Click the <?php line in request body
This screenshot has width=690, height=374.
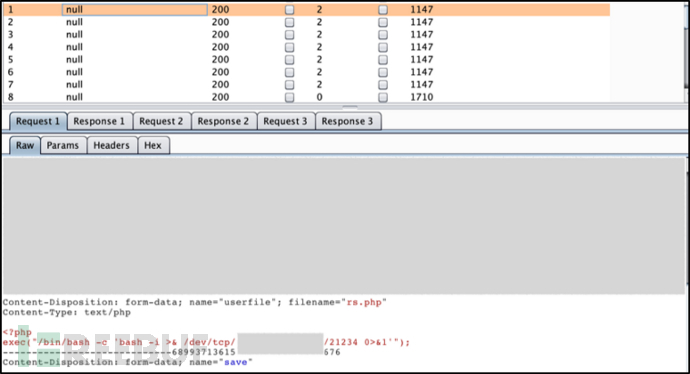tap(17, 332)
